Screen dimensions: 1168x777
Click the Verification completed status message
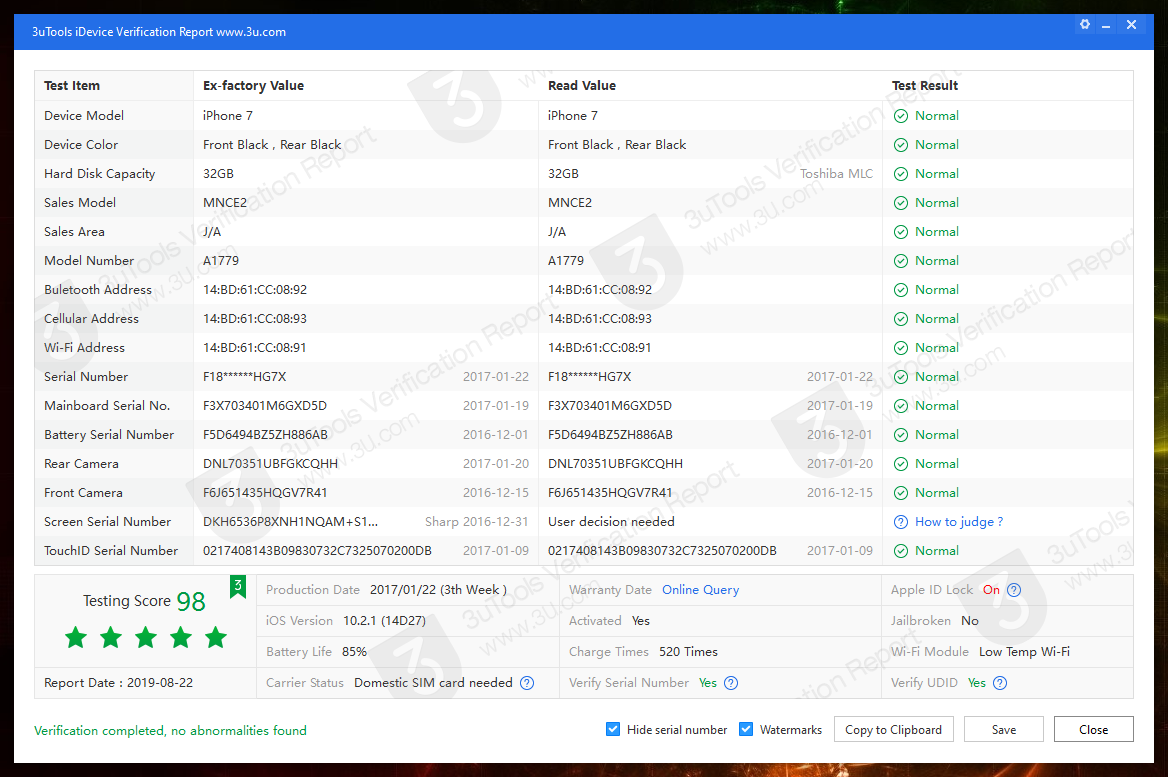point(171,731)
